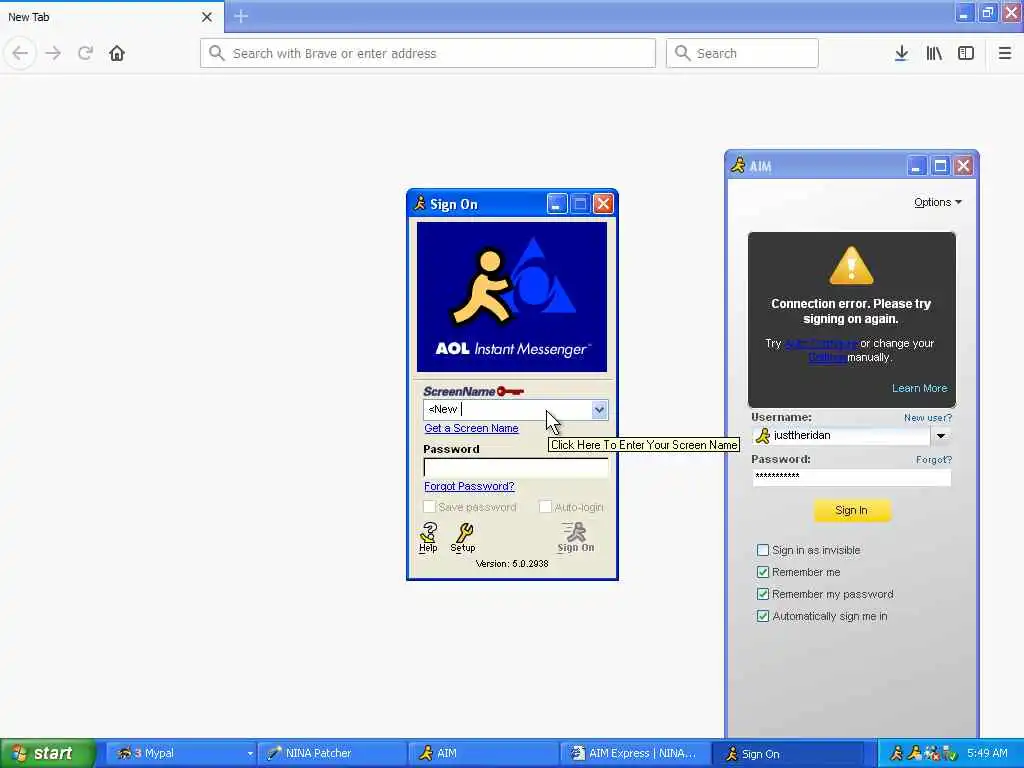Click the browser Search field
1024x768 pixels.
(742, 53)
